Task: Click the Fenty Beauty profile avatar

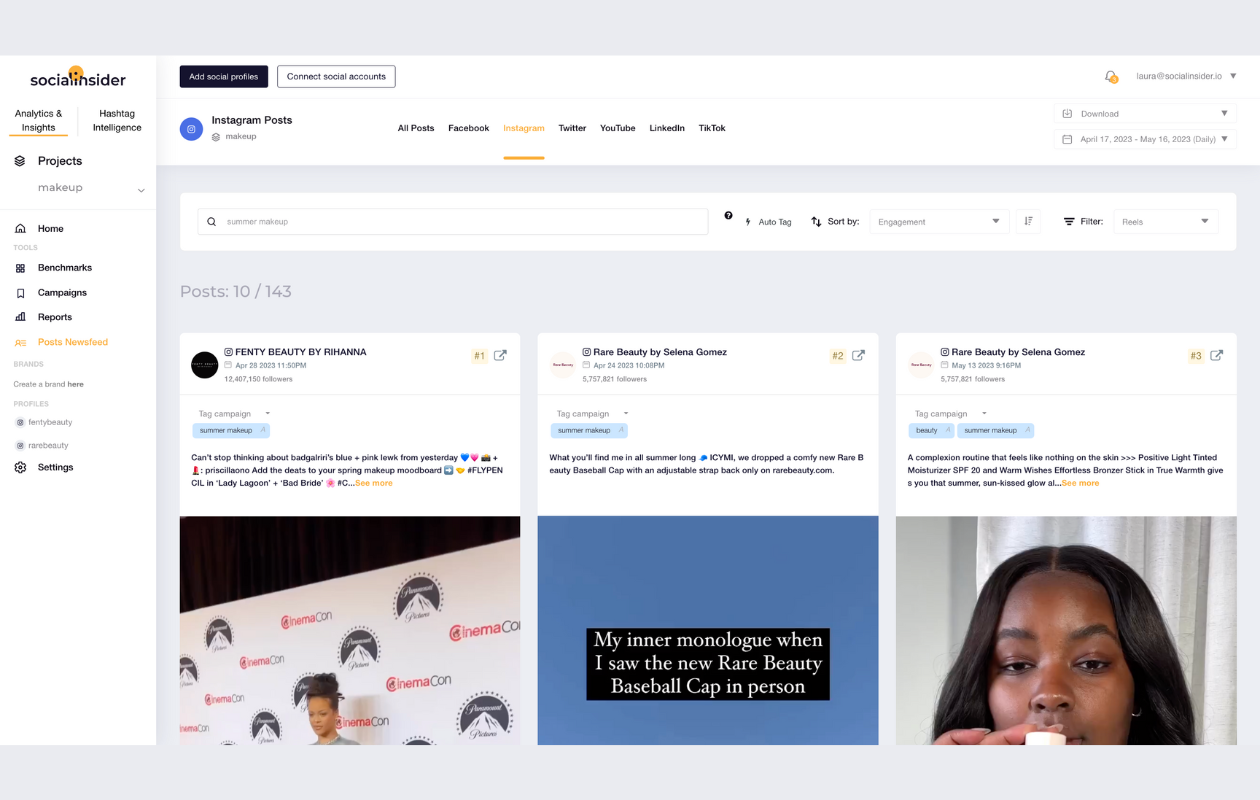Action: [204, 365]
